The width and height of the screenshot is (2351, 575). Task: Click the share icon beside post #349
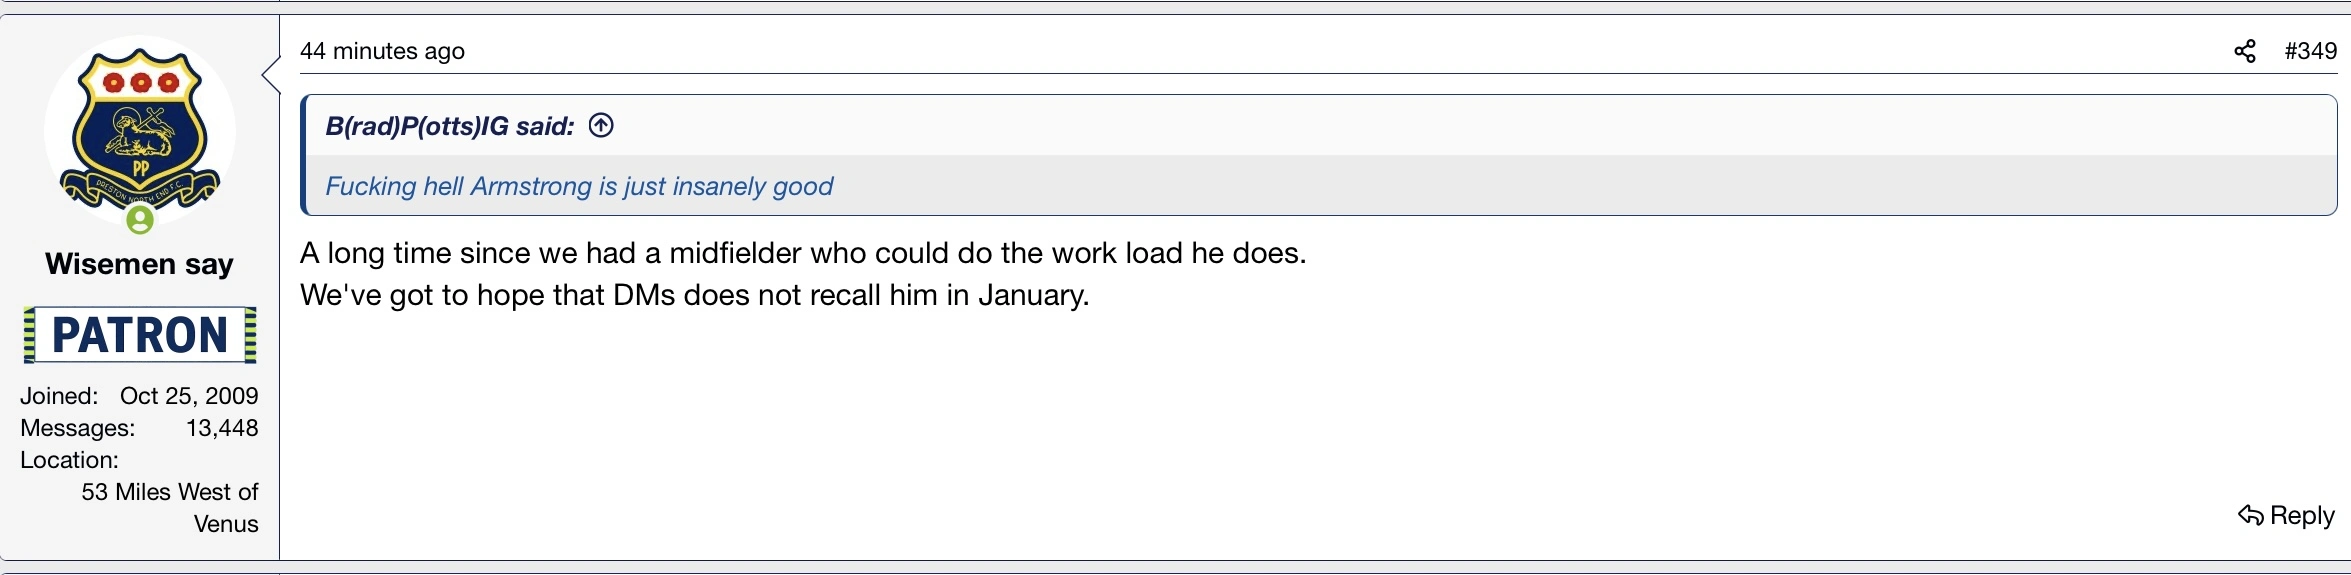tap(2245, 51)
